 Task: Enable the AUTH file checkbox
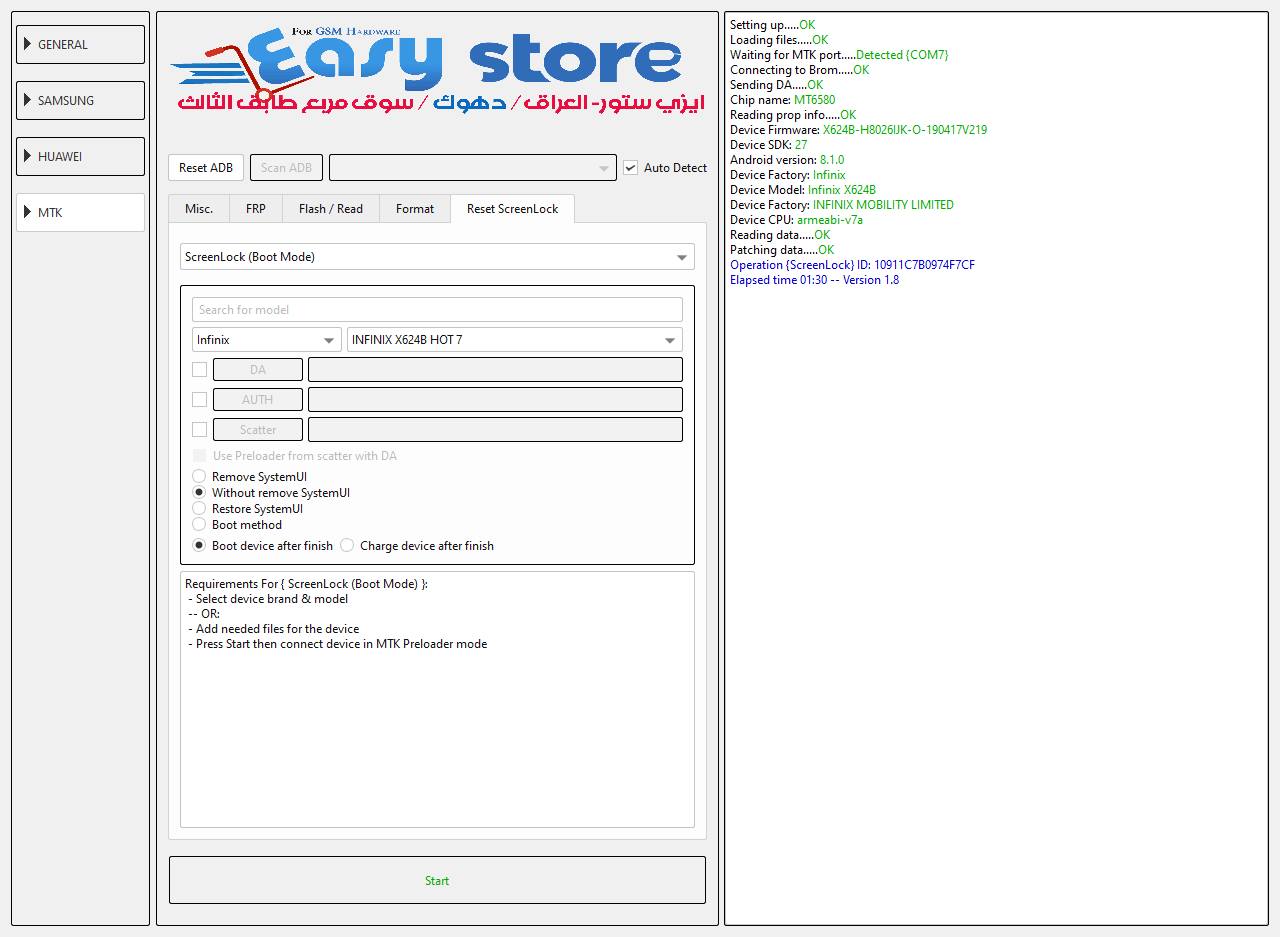point(200,400)
